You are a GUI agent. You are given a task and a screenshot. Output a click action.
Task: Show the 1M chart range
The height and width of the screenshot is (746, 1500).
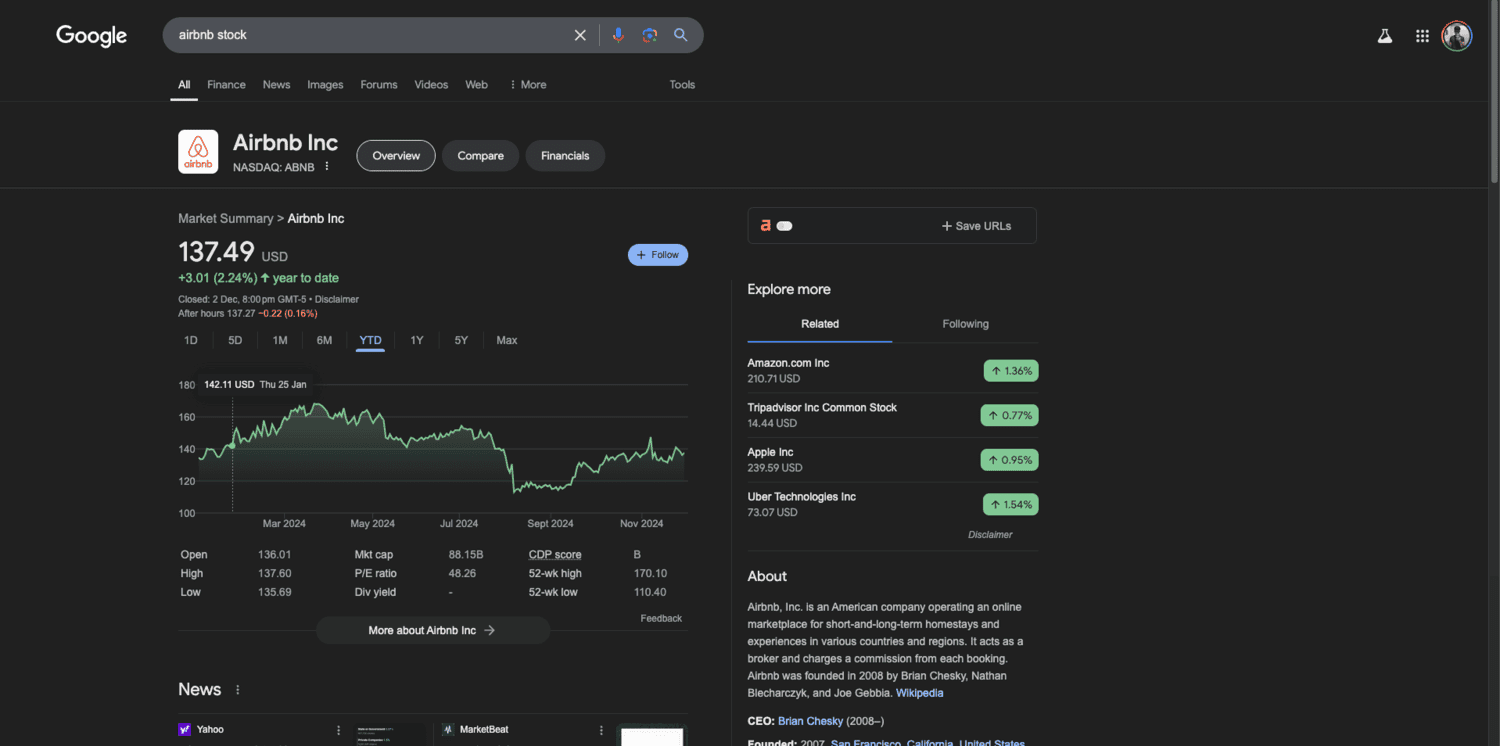tap(280, 341)
